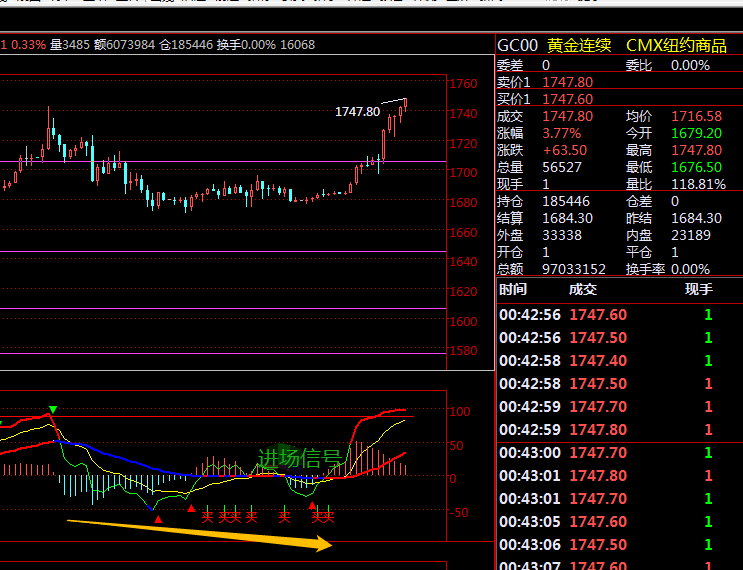Click the 买价1 bid price value
This screenshot has height=570, width=743.
[567, 99]
